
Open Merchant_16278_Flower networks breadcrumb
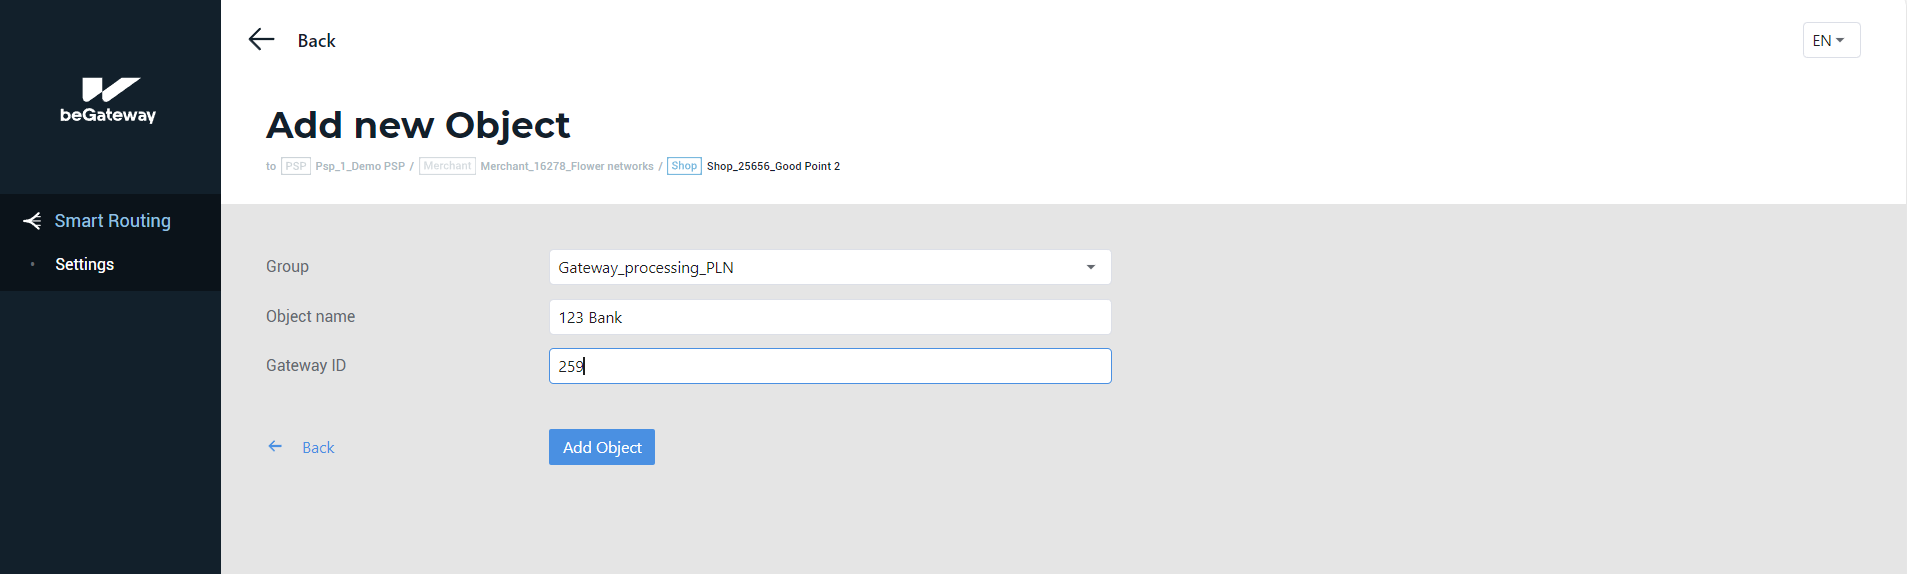566,166
